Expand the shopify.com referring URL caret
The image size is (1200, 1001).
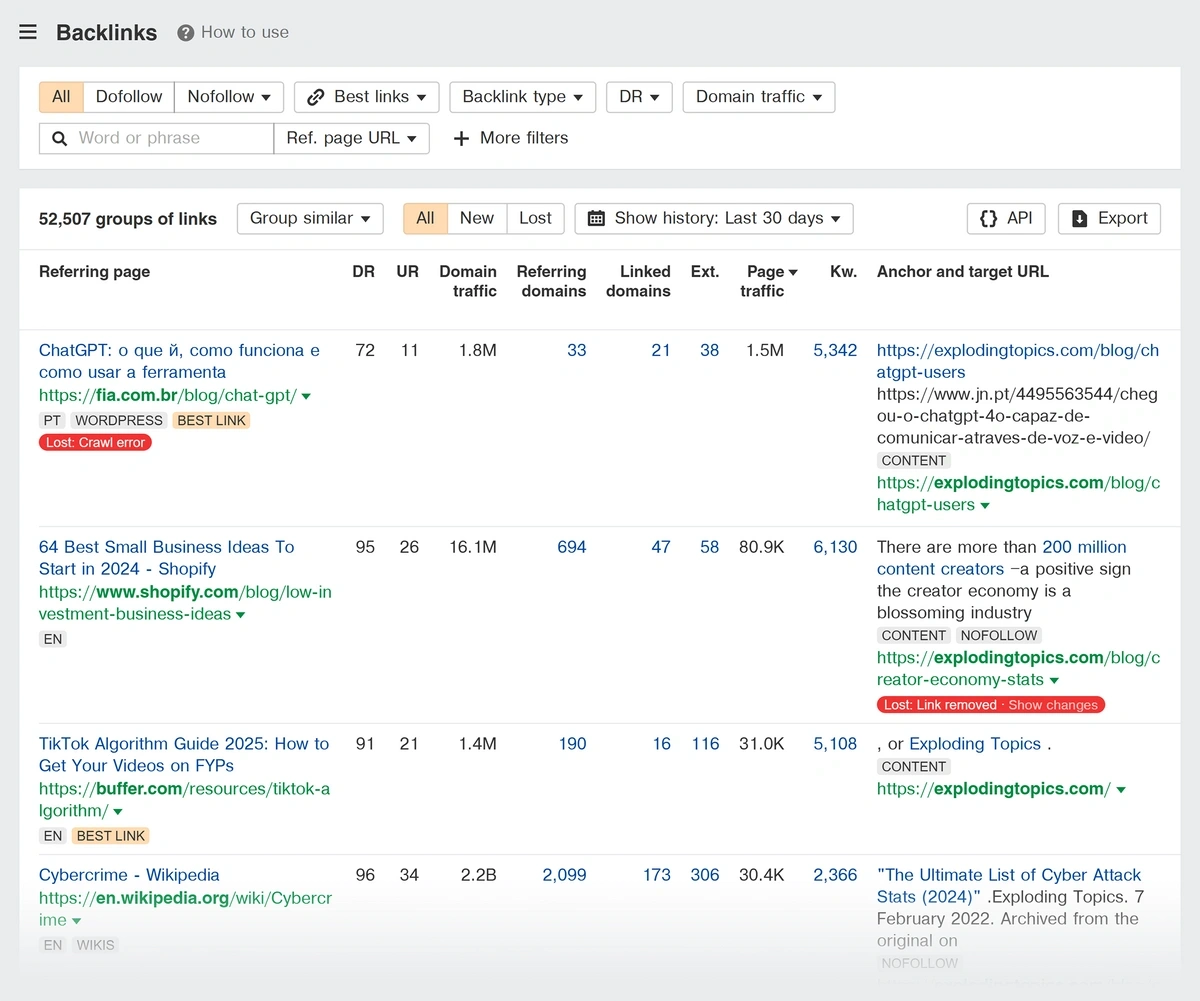tap(240, 615)
